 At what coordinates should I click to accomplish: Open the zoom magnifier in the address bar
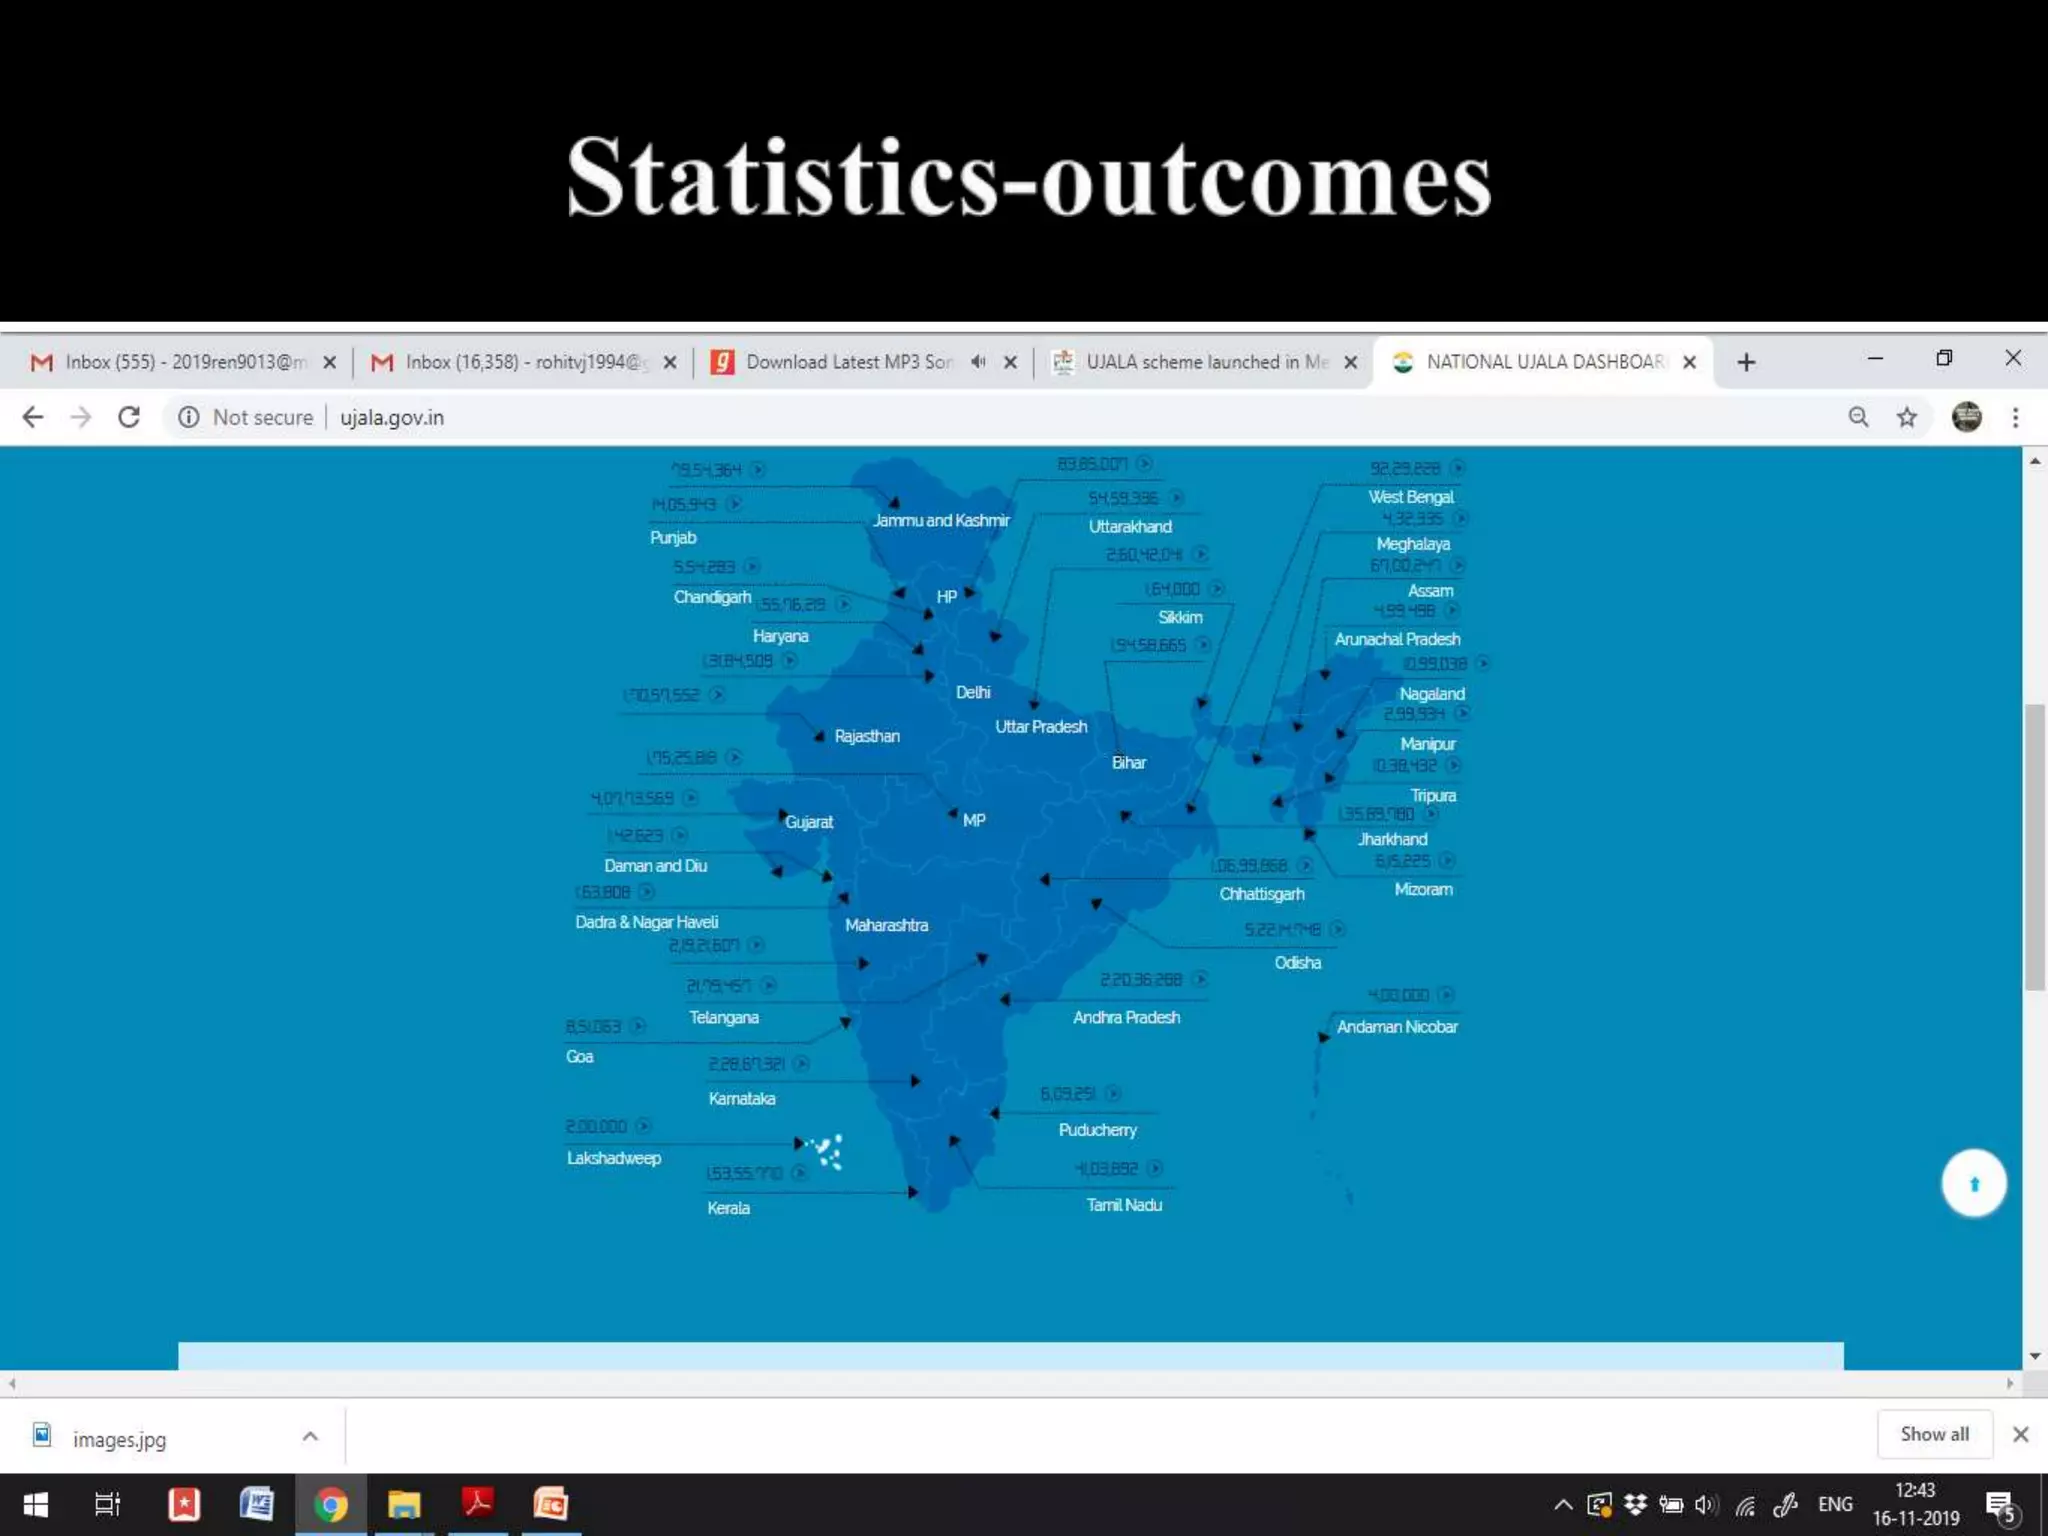1858,417
